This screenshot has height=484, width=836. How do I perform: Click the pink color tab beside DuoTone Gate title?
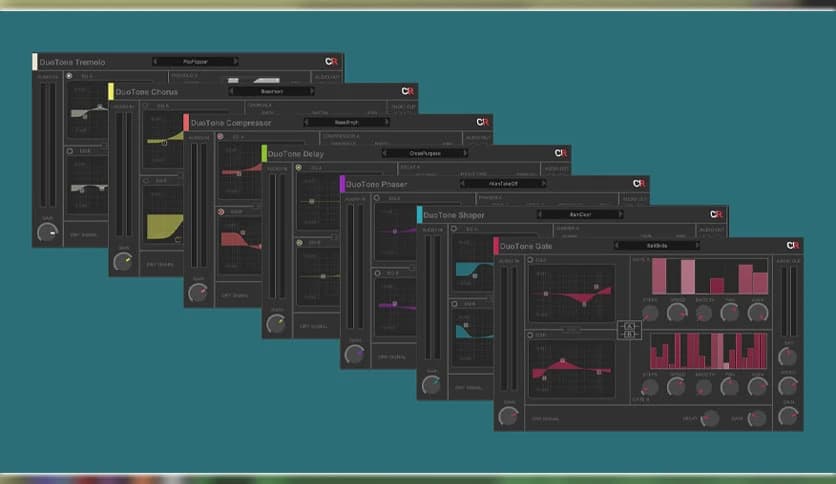click(496, 246)
